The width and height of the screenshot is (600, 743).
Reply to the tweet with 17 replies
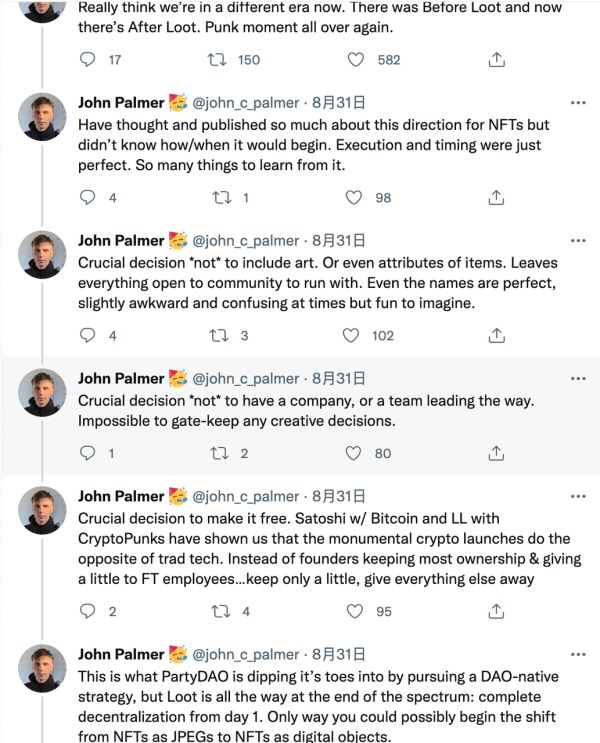(x=87, y=60)
